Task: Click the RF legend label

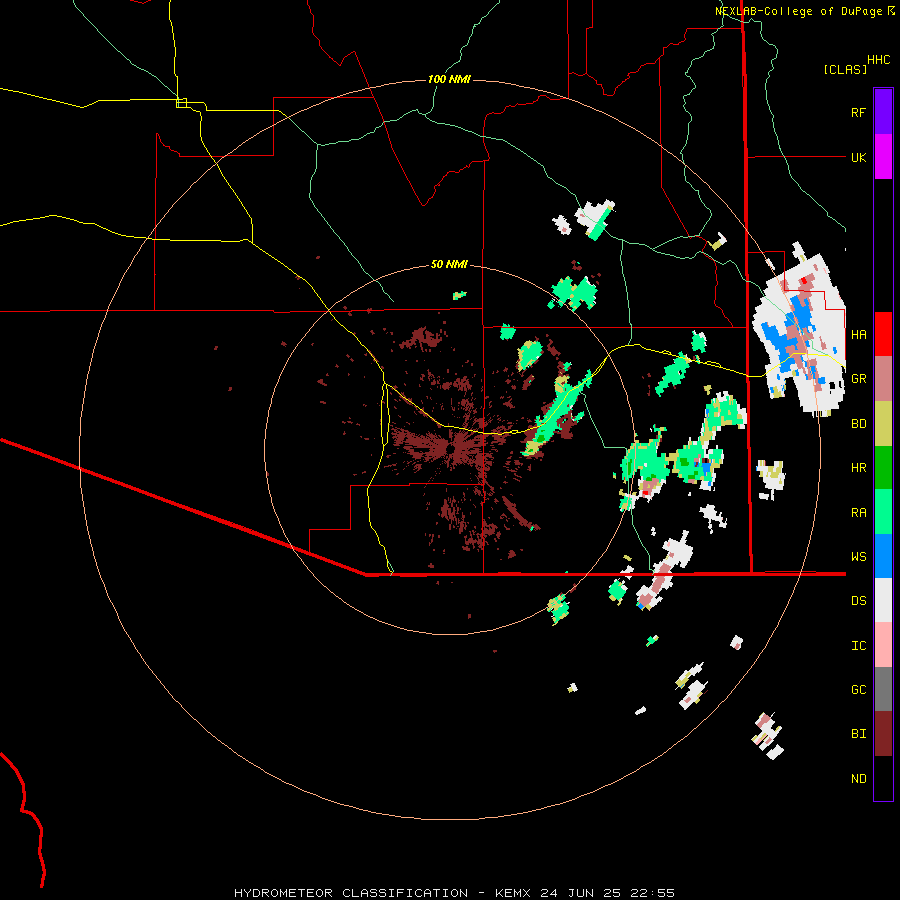Action: (x=858, y=112)
